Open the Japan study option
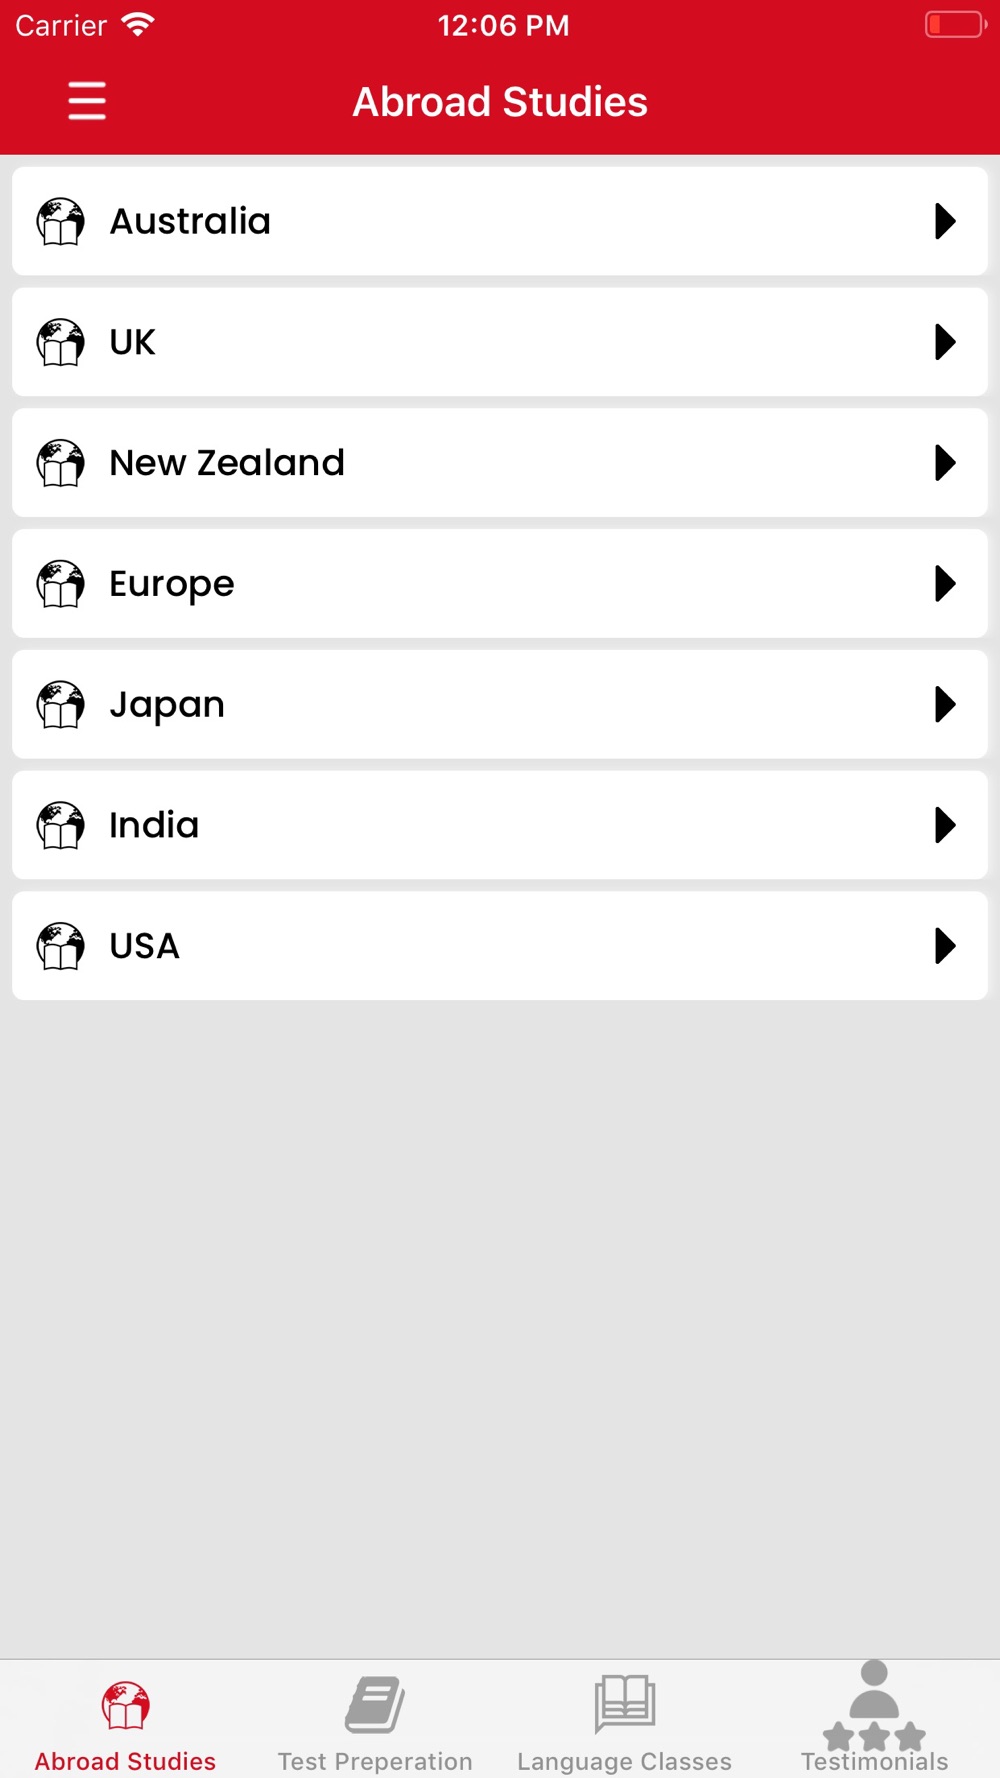The height and width of the screenshot is (1778, 1000). [x=500, y=704]
